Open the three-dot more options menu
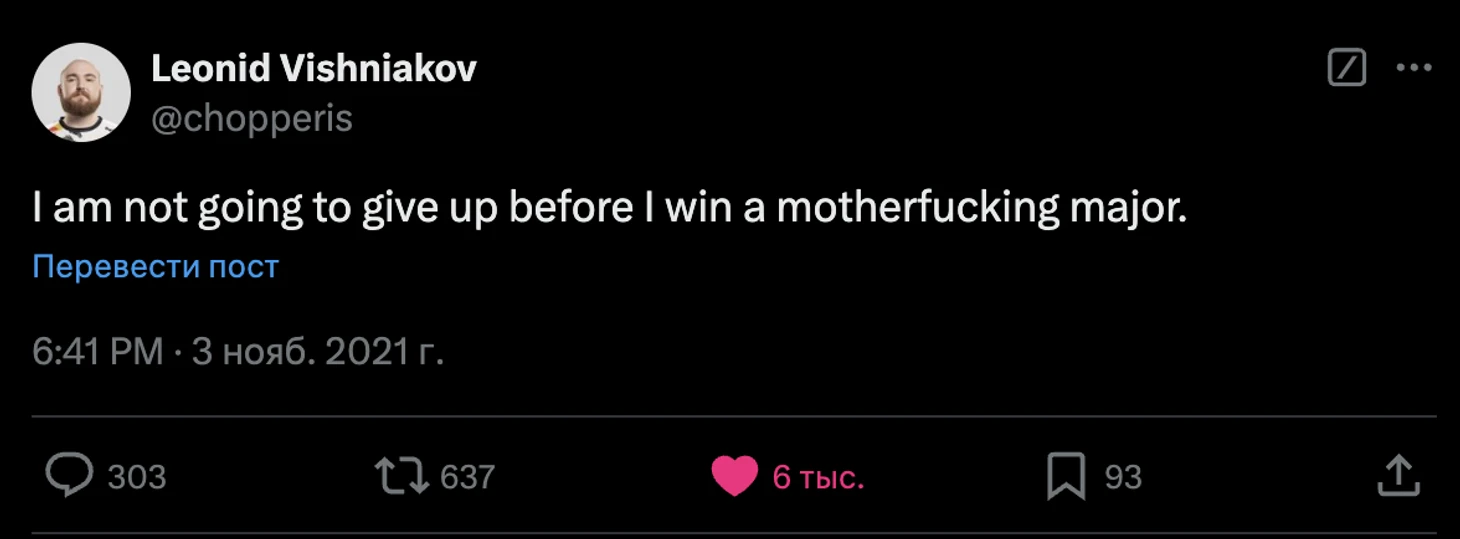The height and width of the screenshot is (539, 1460). [x=1414, y=68]
